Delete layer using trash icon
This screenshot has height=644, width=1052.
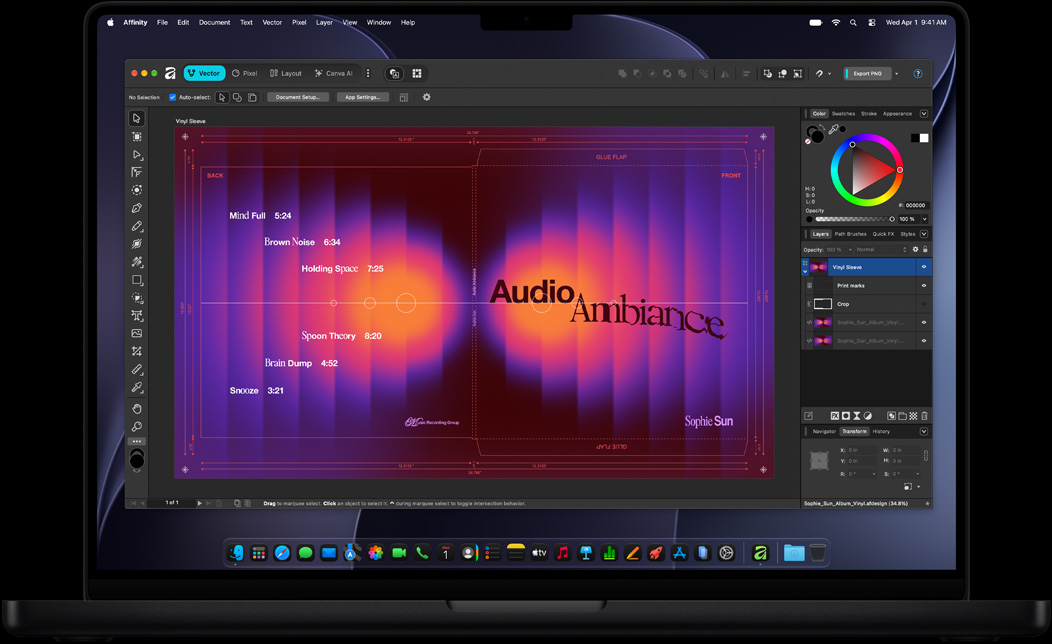[925, 416]
